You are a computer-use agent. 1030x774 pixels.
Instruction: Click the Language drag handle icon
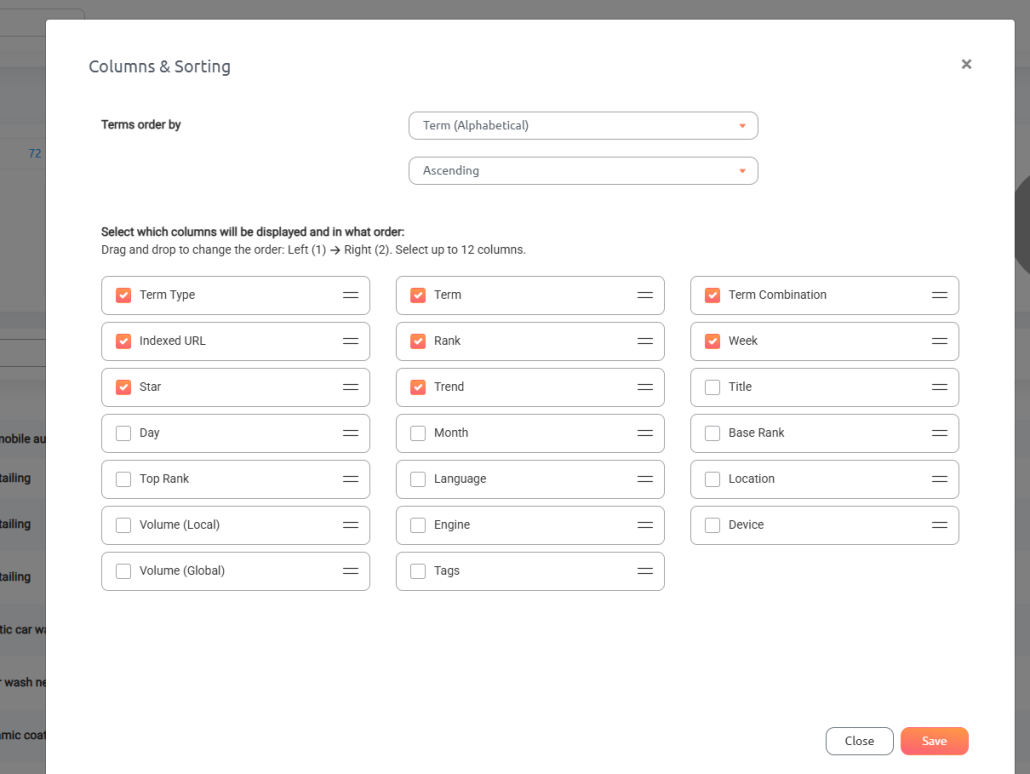[x=645, y=479]
